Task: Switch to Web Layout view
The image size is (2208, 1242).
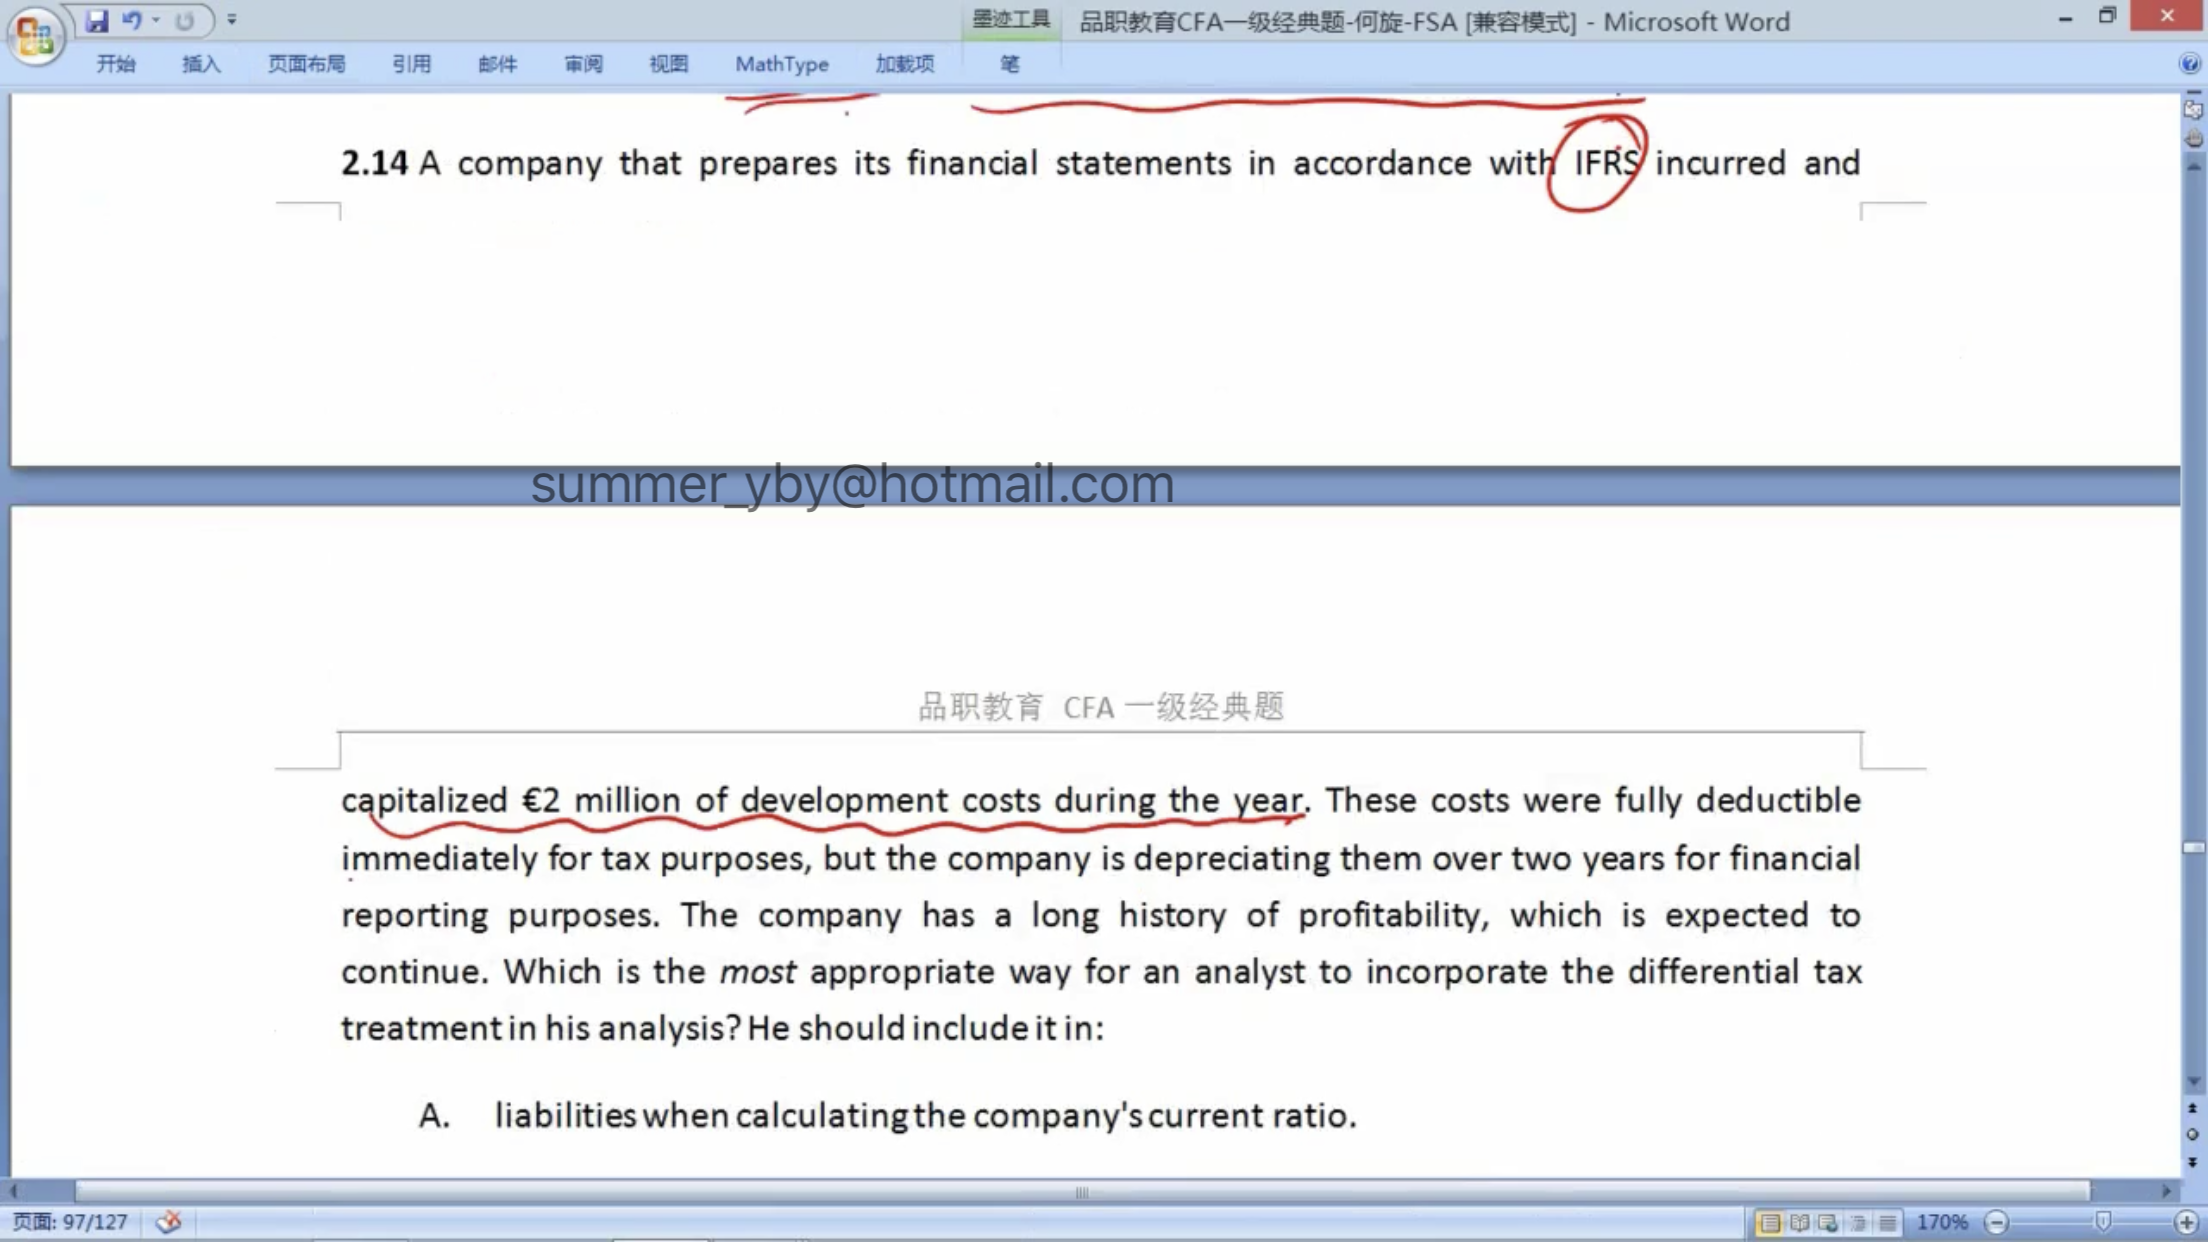Action: (x=1828, y=1222)
